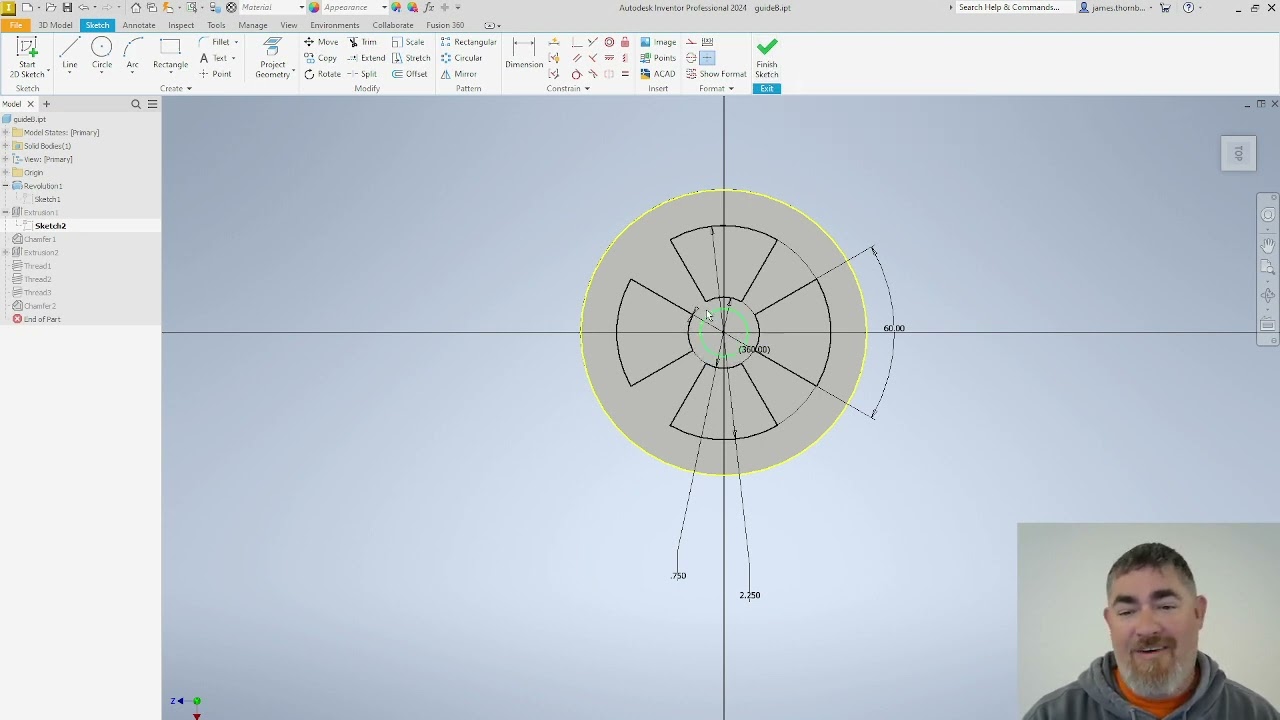Open the Tools tab
The image size is (1280, 720).
[x=216, y=25]
